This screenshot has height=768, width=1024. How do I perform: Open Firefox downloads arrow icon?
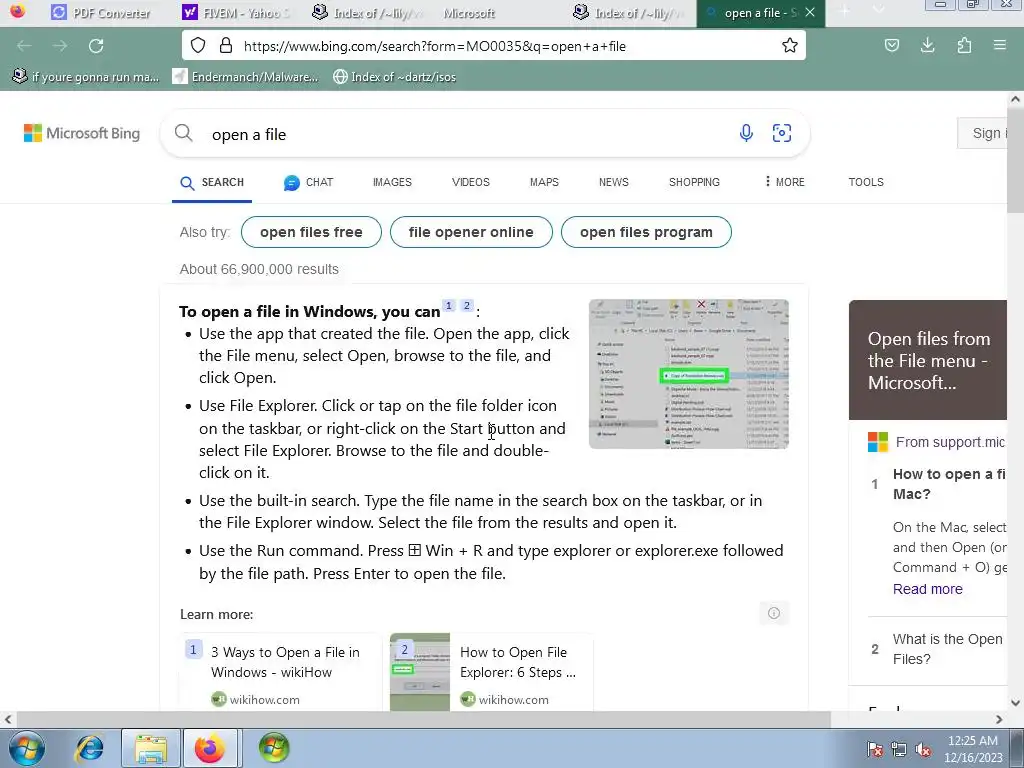tap(927, 46)
